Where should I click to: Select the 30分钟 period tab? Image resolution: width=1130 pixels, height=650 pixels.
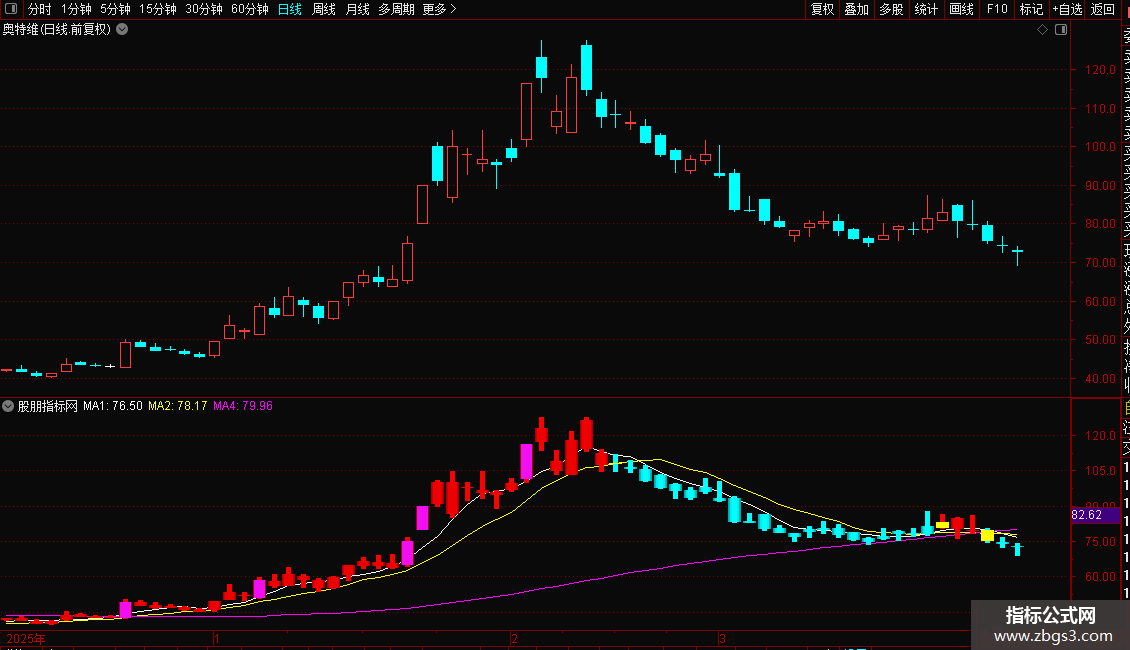[204, 9]
